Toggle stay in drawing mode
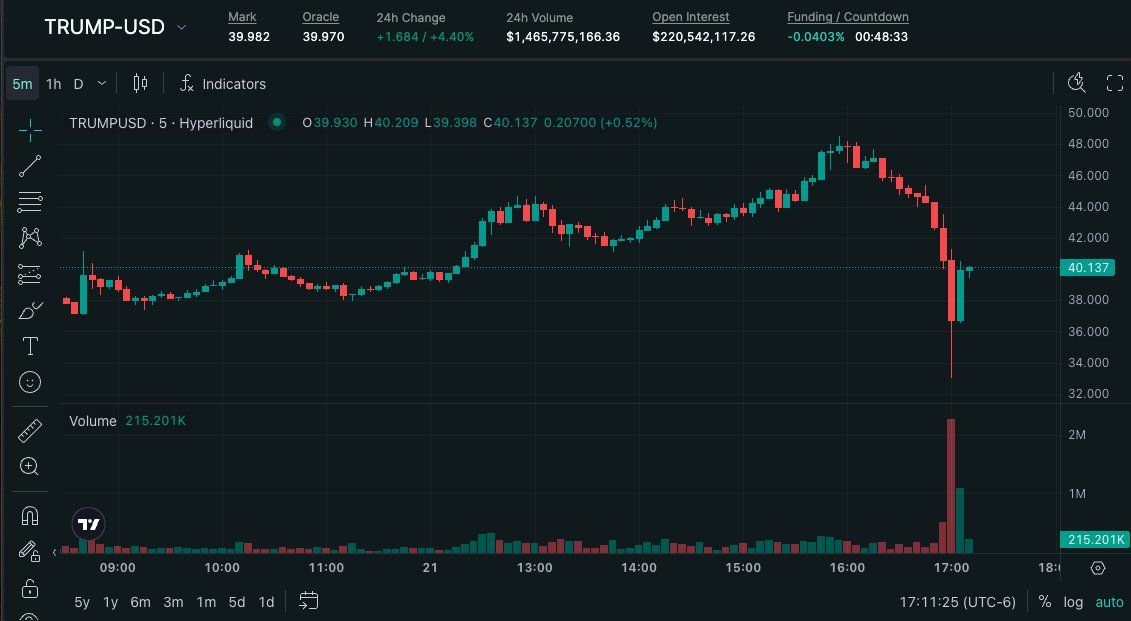Screen dimensions: 1131x621 coord(30,552)
